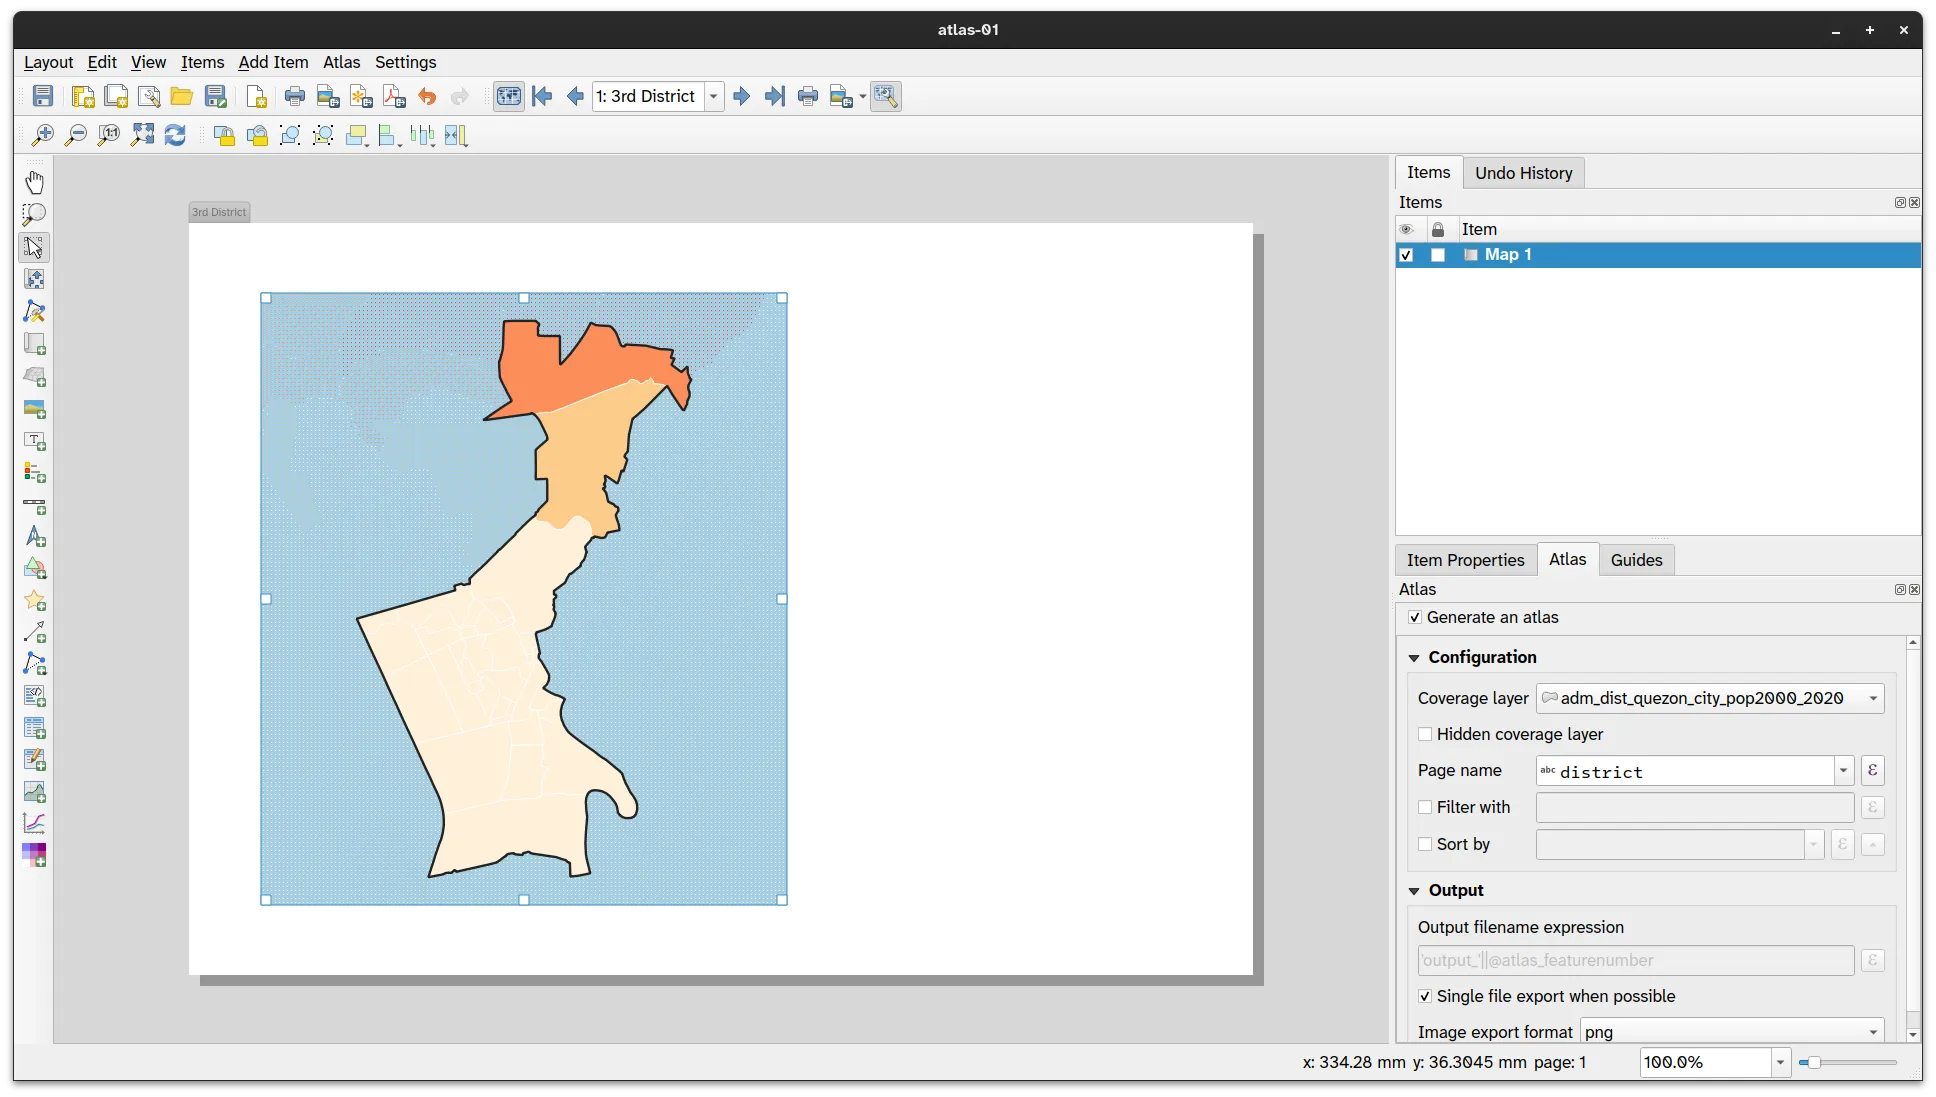
Task: Open the Atlas menu
Action: pyautogui.click(x=341, y=62)
